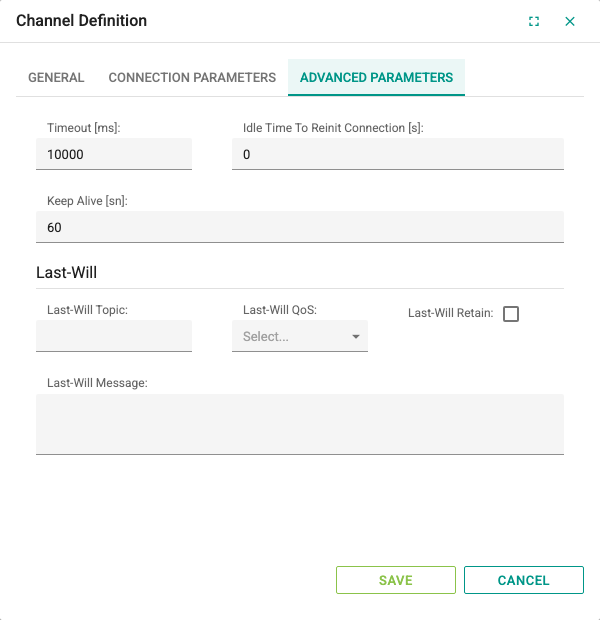
Task: Open the Connection Parameters tab
Action: pyautogui.click(x=192, y=78)
